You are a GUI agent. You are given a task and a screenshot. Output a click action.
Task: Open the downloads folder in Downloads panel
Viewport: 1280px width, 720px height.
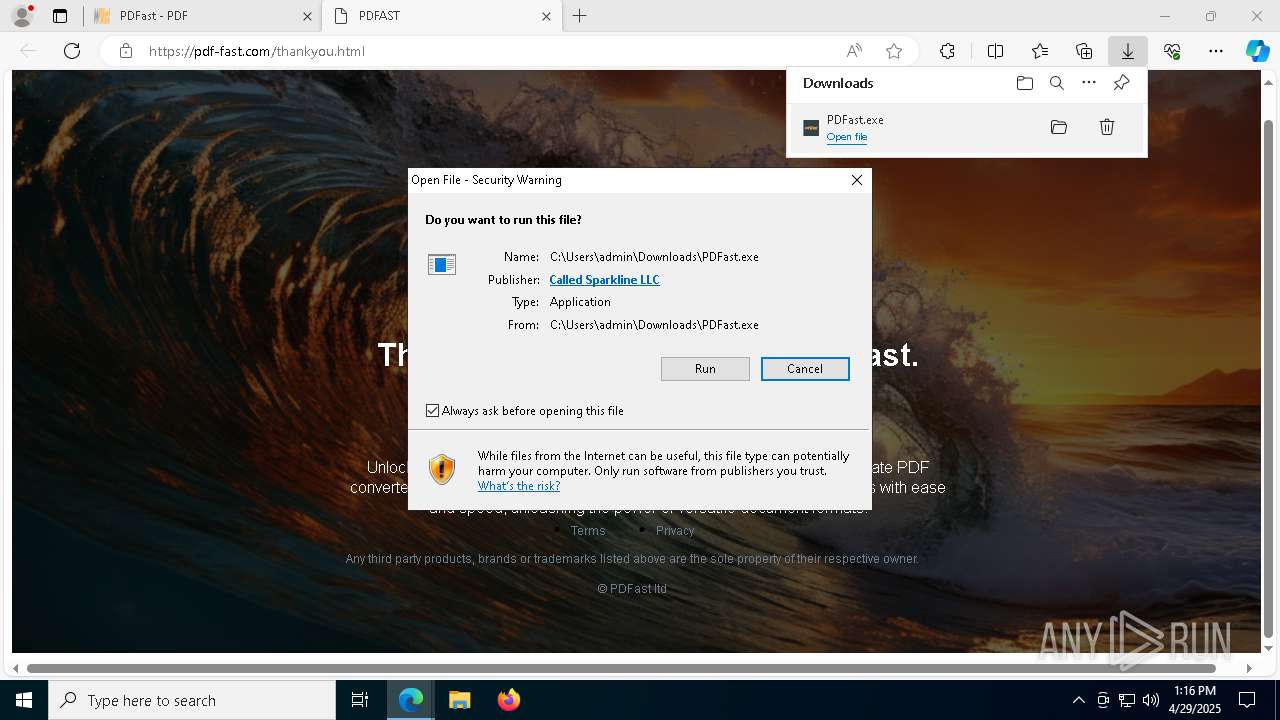1024,83
